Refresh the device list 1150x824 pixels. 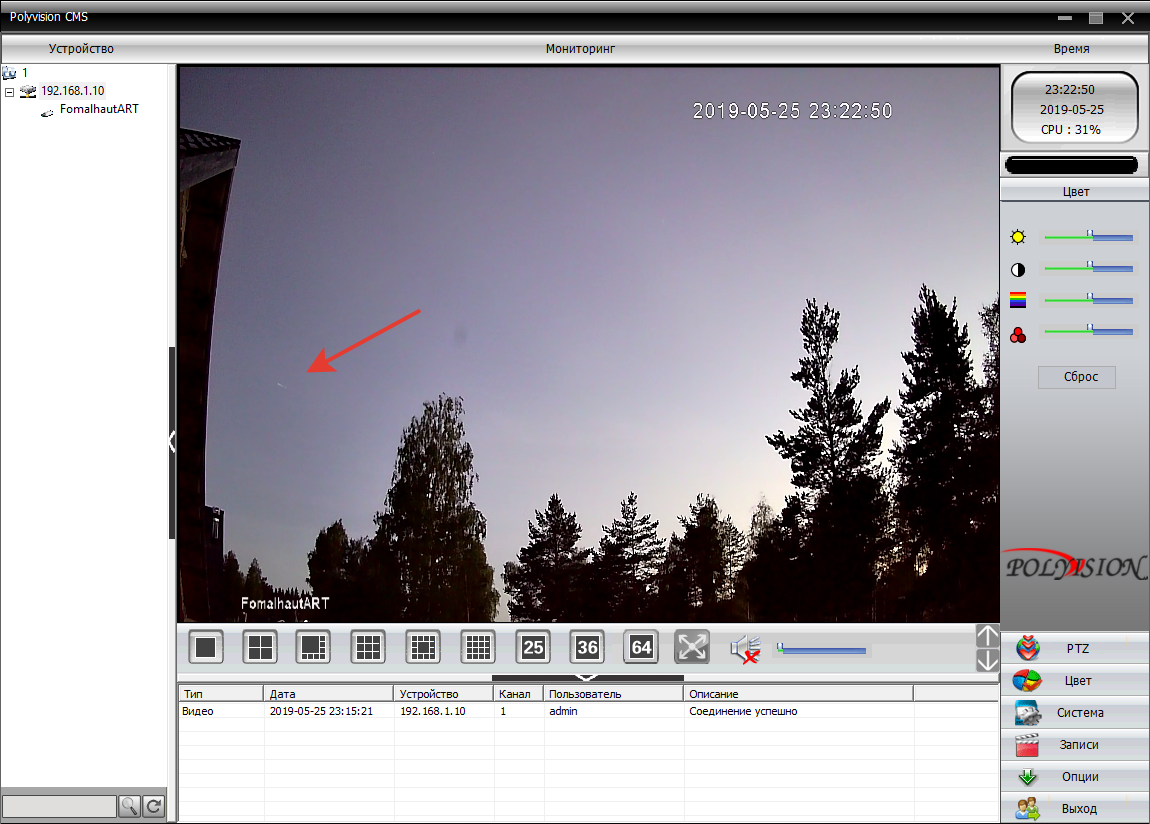(154, 806)
